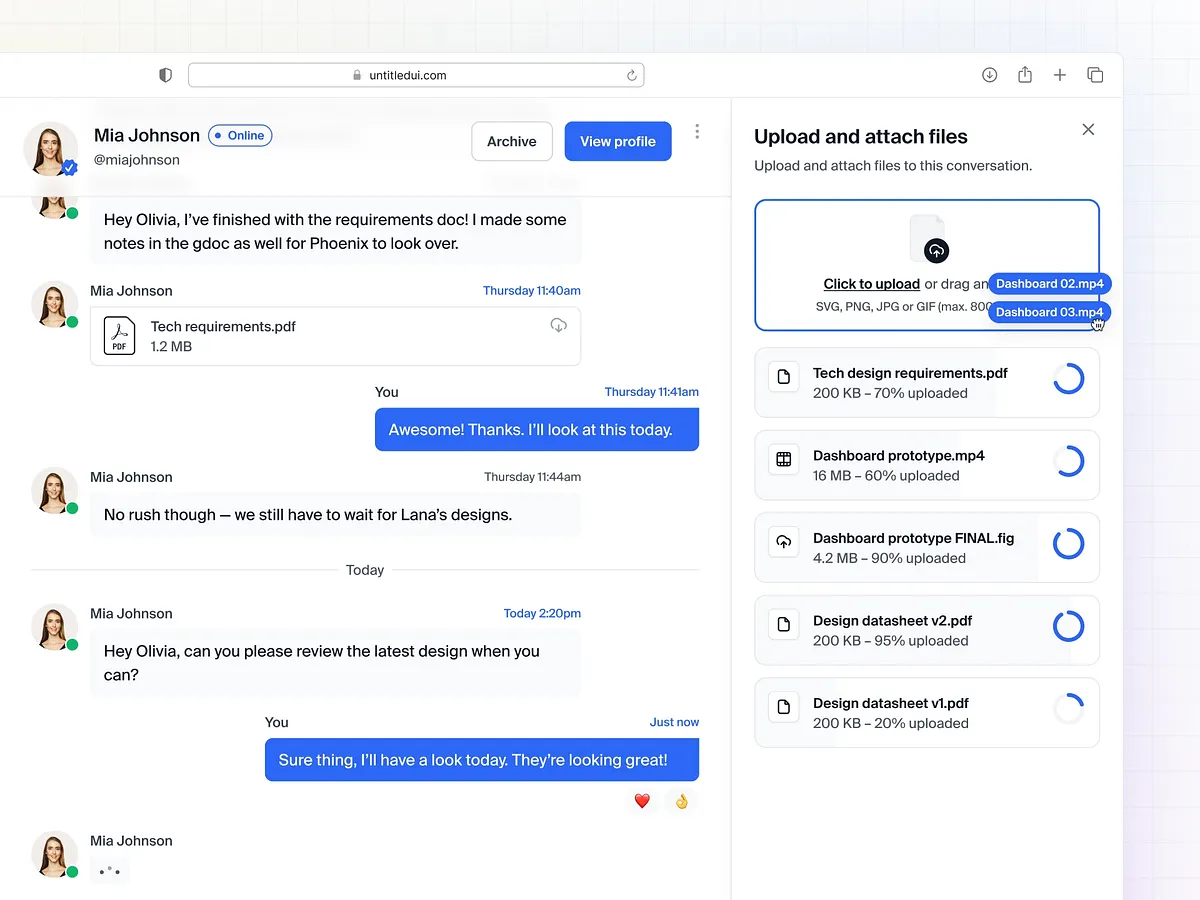This screenshot has width=1200, height=900.
Task: Click the View profile button
Action: click(618, 141)
